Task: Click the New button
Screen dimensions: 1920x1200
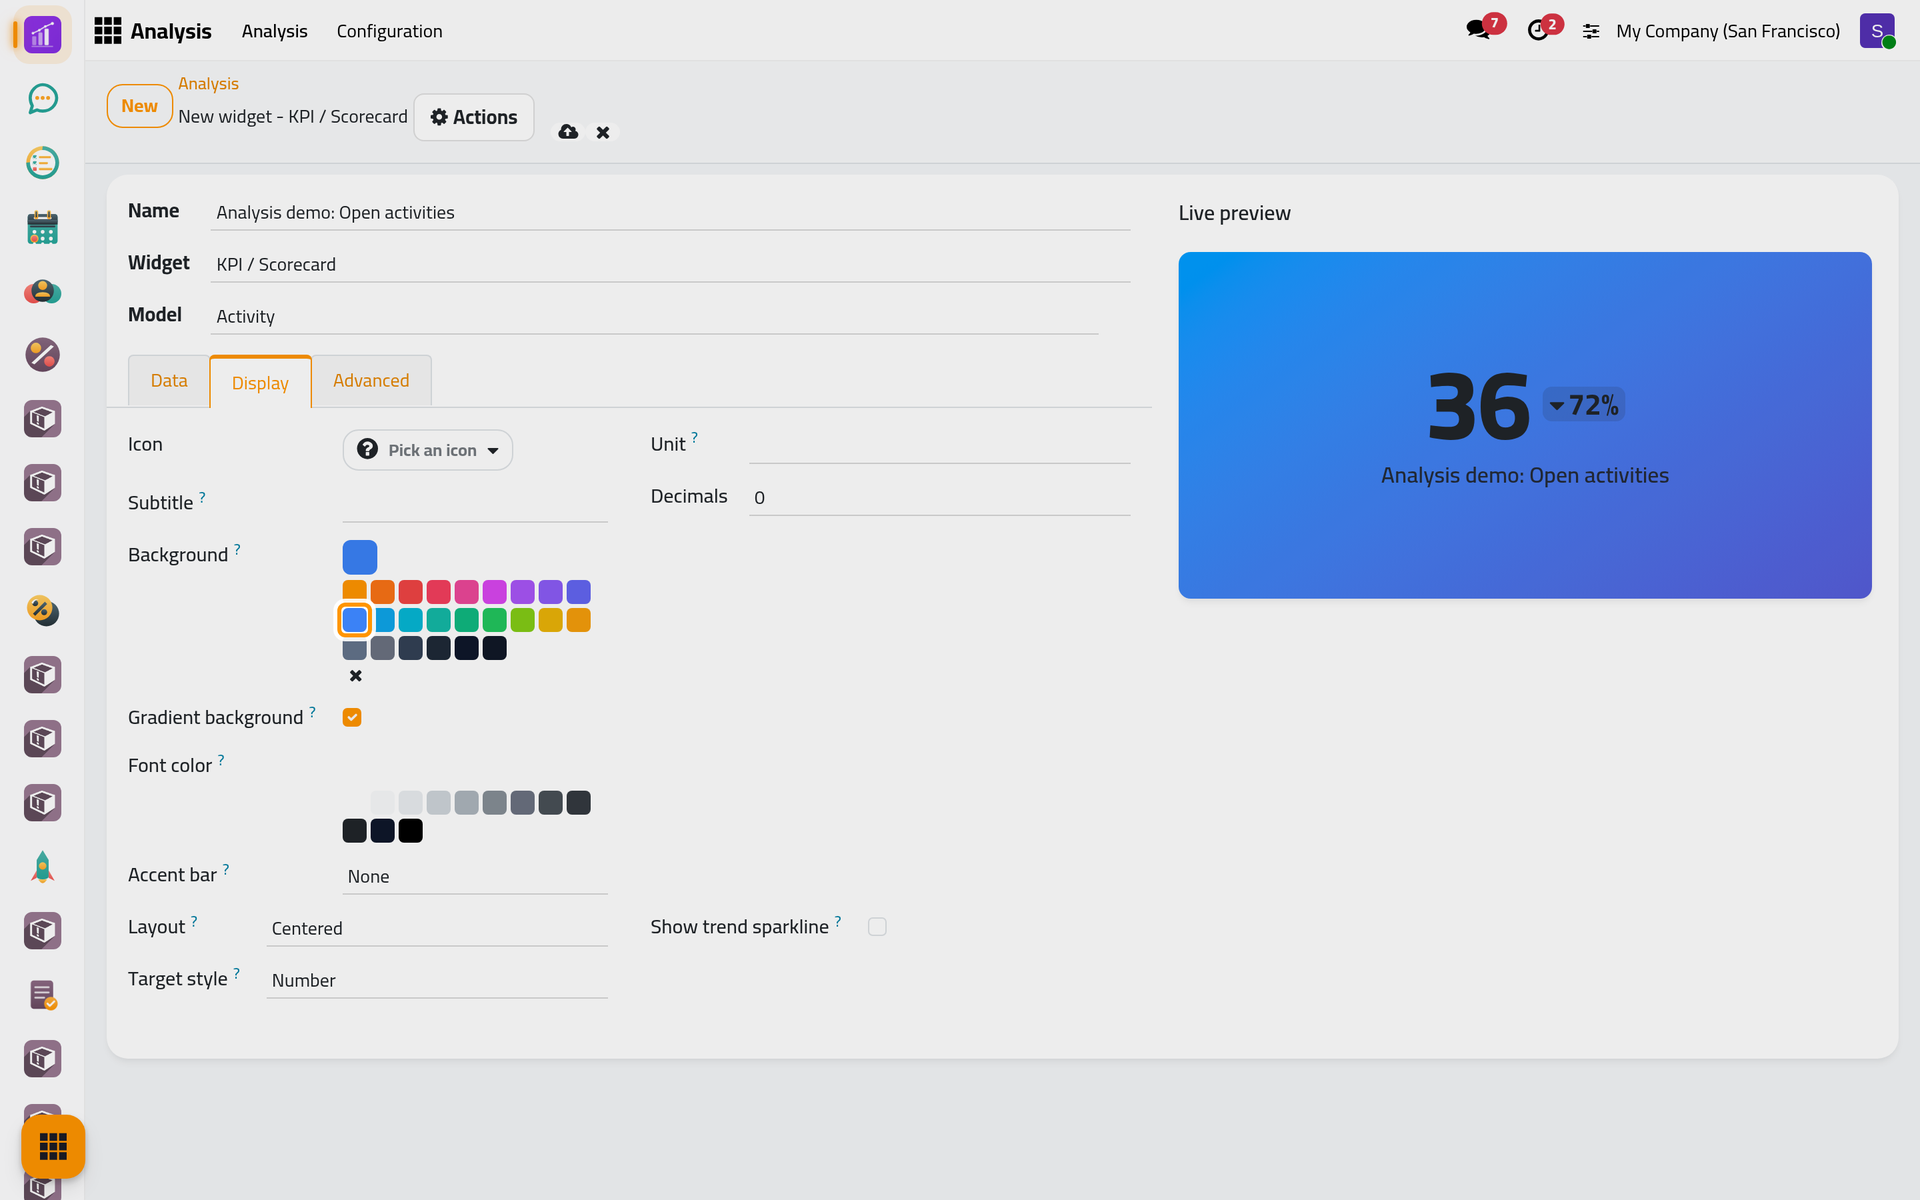Action: pos(140,106)
